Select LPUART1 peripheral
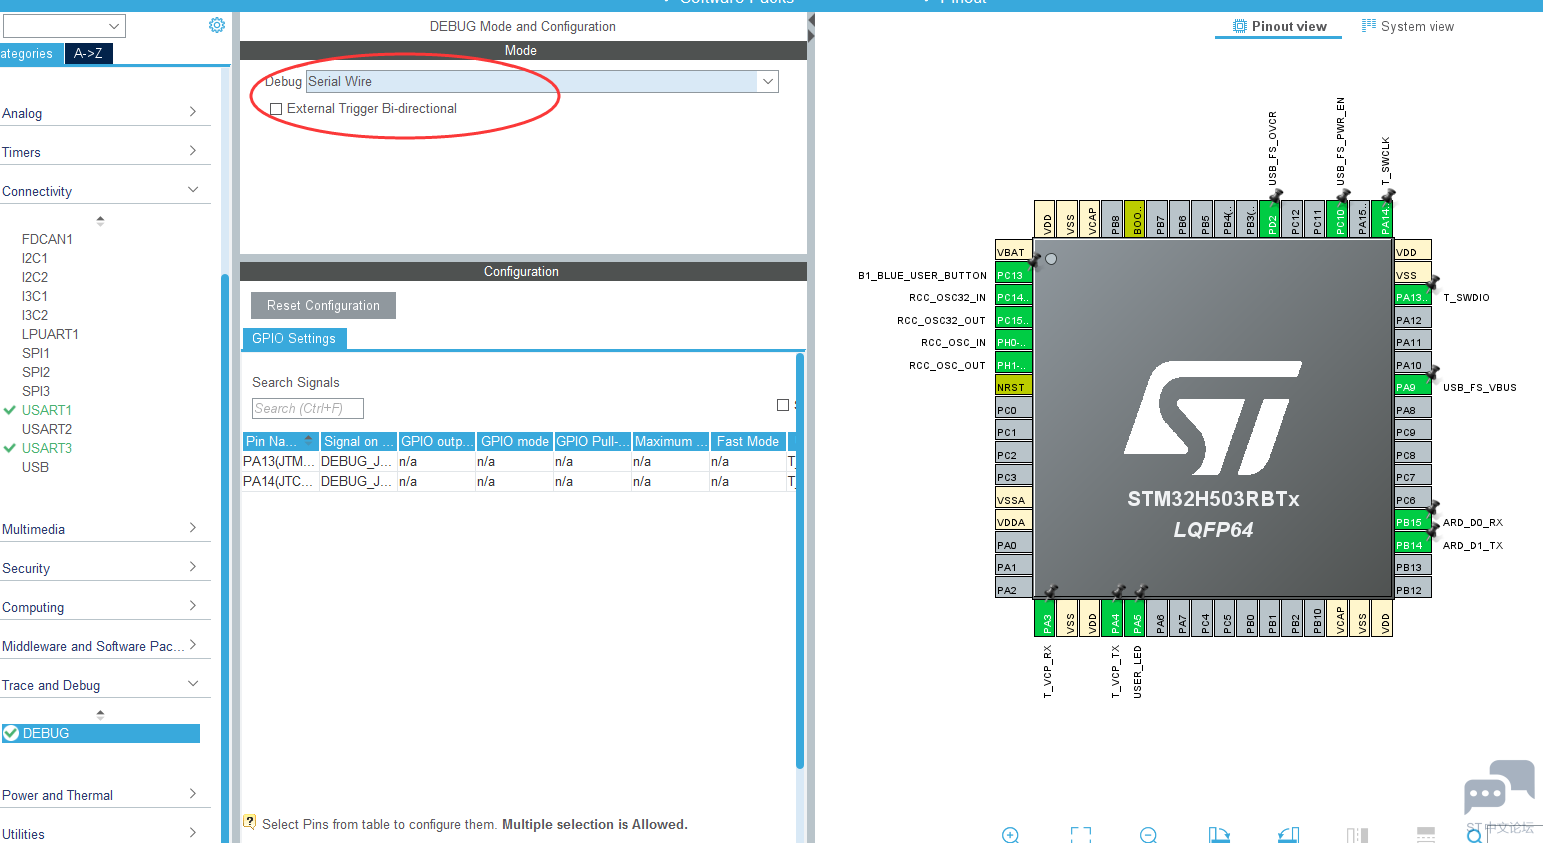This screenshot has width=1543, height=843. coord(50,334)
